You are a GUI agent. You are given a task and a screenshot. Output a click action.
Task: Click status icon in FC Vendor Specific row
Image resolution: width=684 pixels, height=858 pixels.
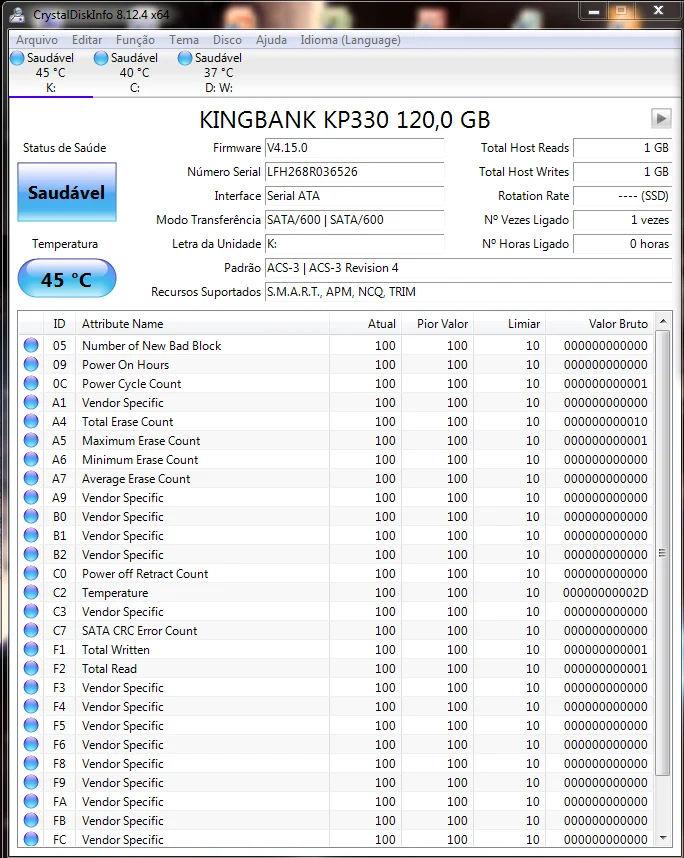point(31,839)
